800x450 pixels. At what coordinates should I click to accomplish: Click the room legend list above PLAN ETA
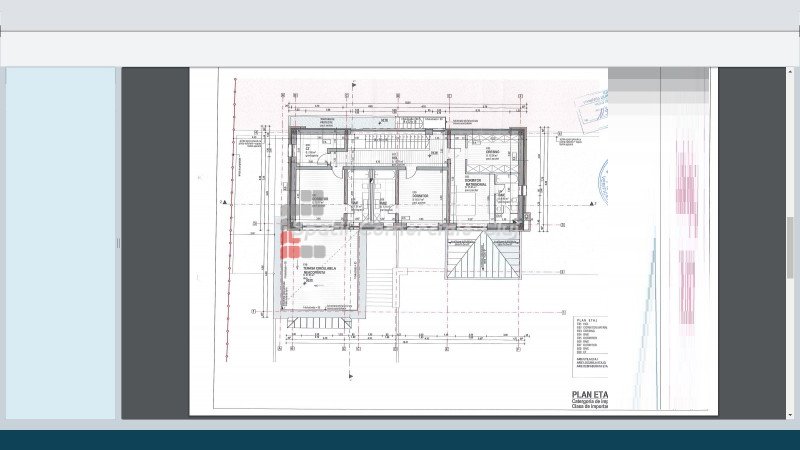click(x=589, y=340)
